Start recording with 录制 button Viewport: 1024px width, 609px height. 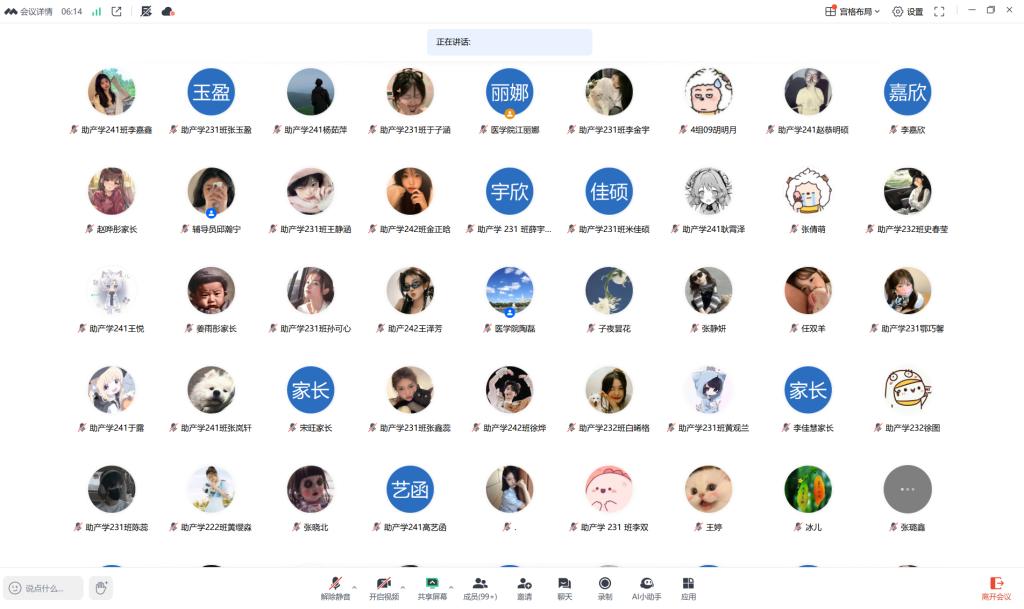[605, 587]
